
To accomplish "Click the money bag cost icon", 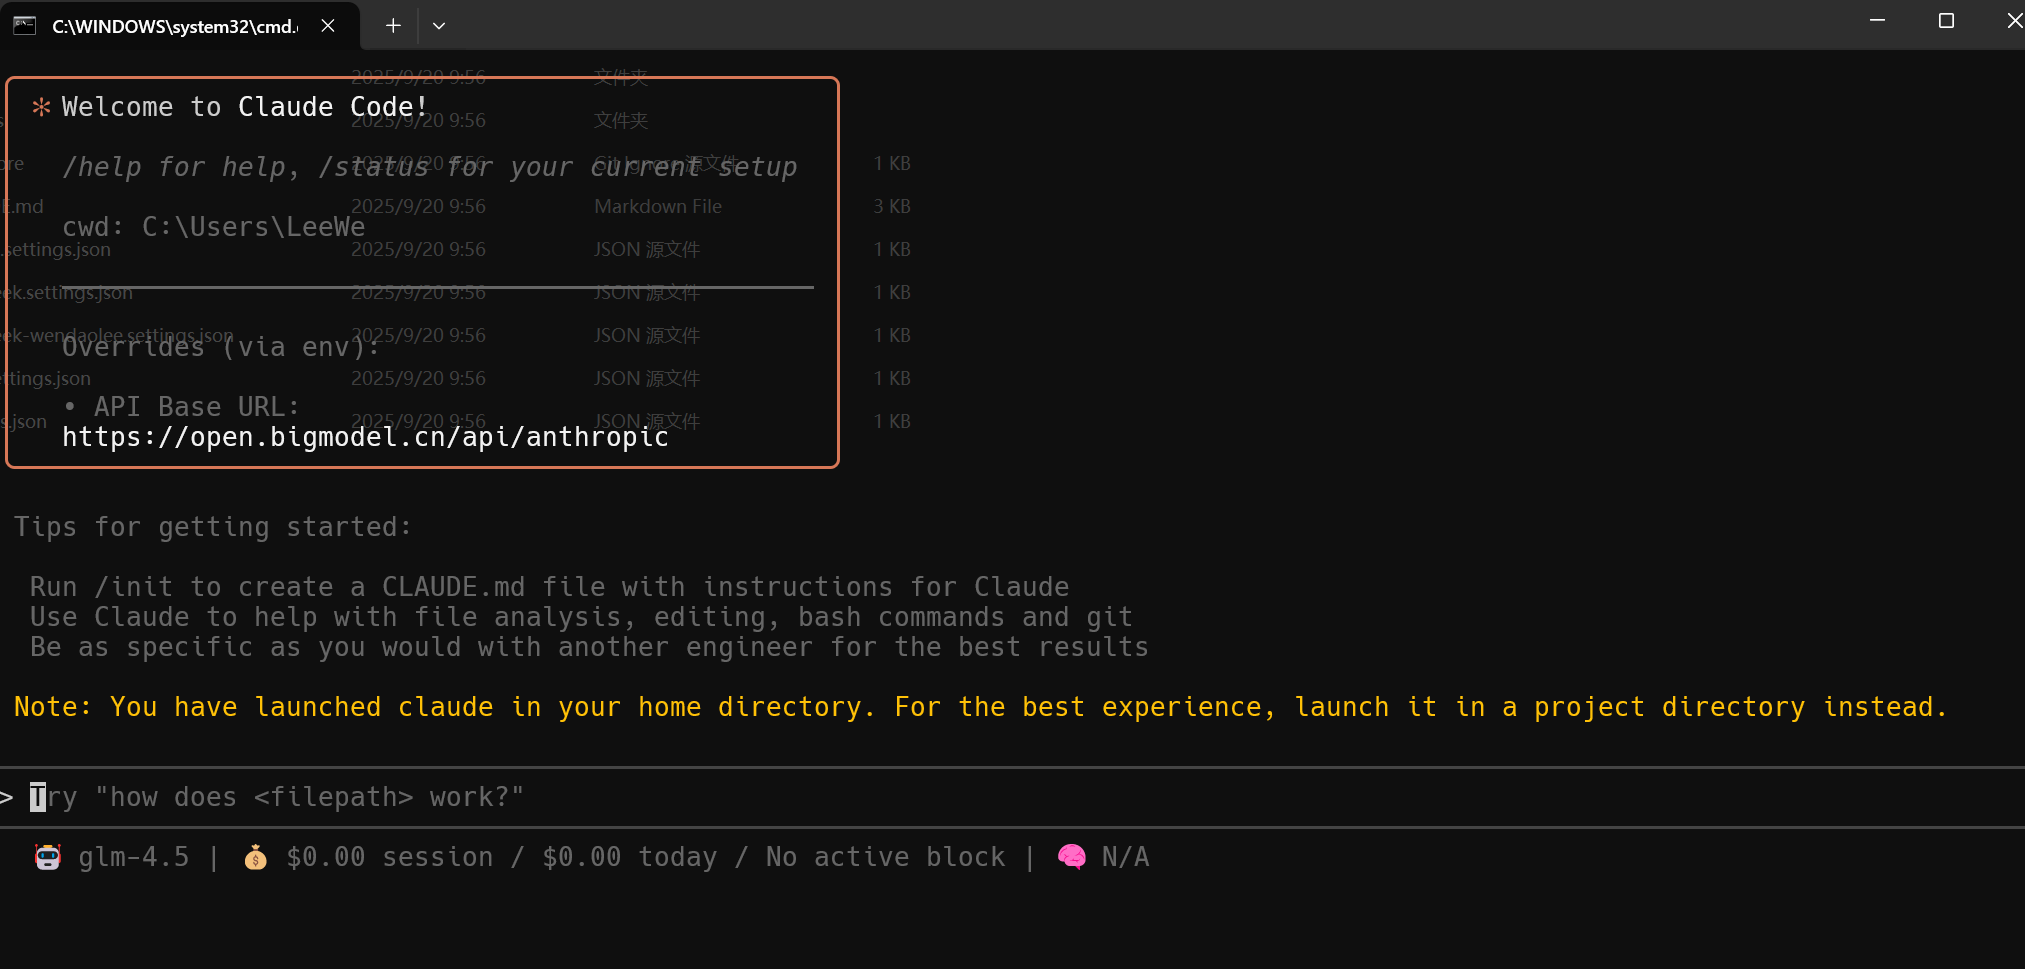I will pos(255,857).
